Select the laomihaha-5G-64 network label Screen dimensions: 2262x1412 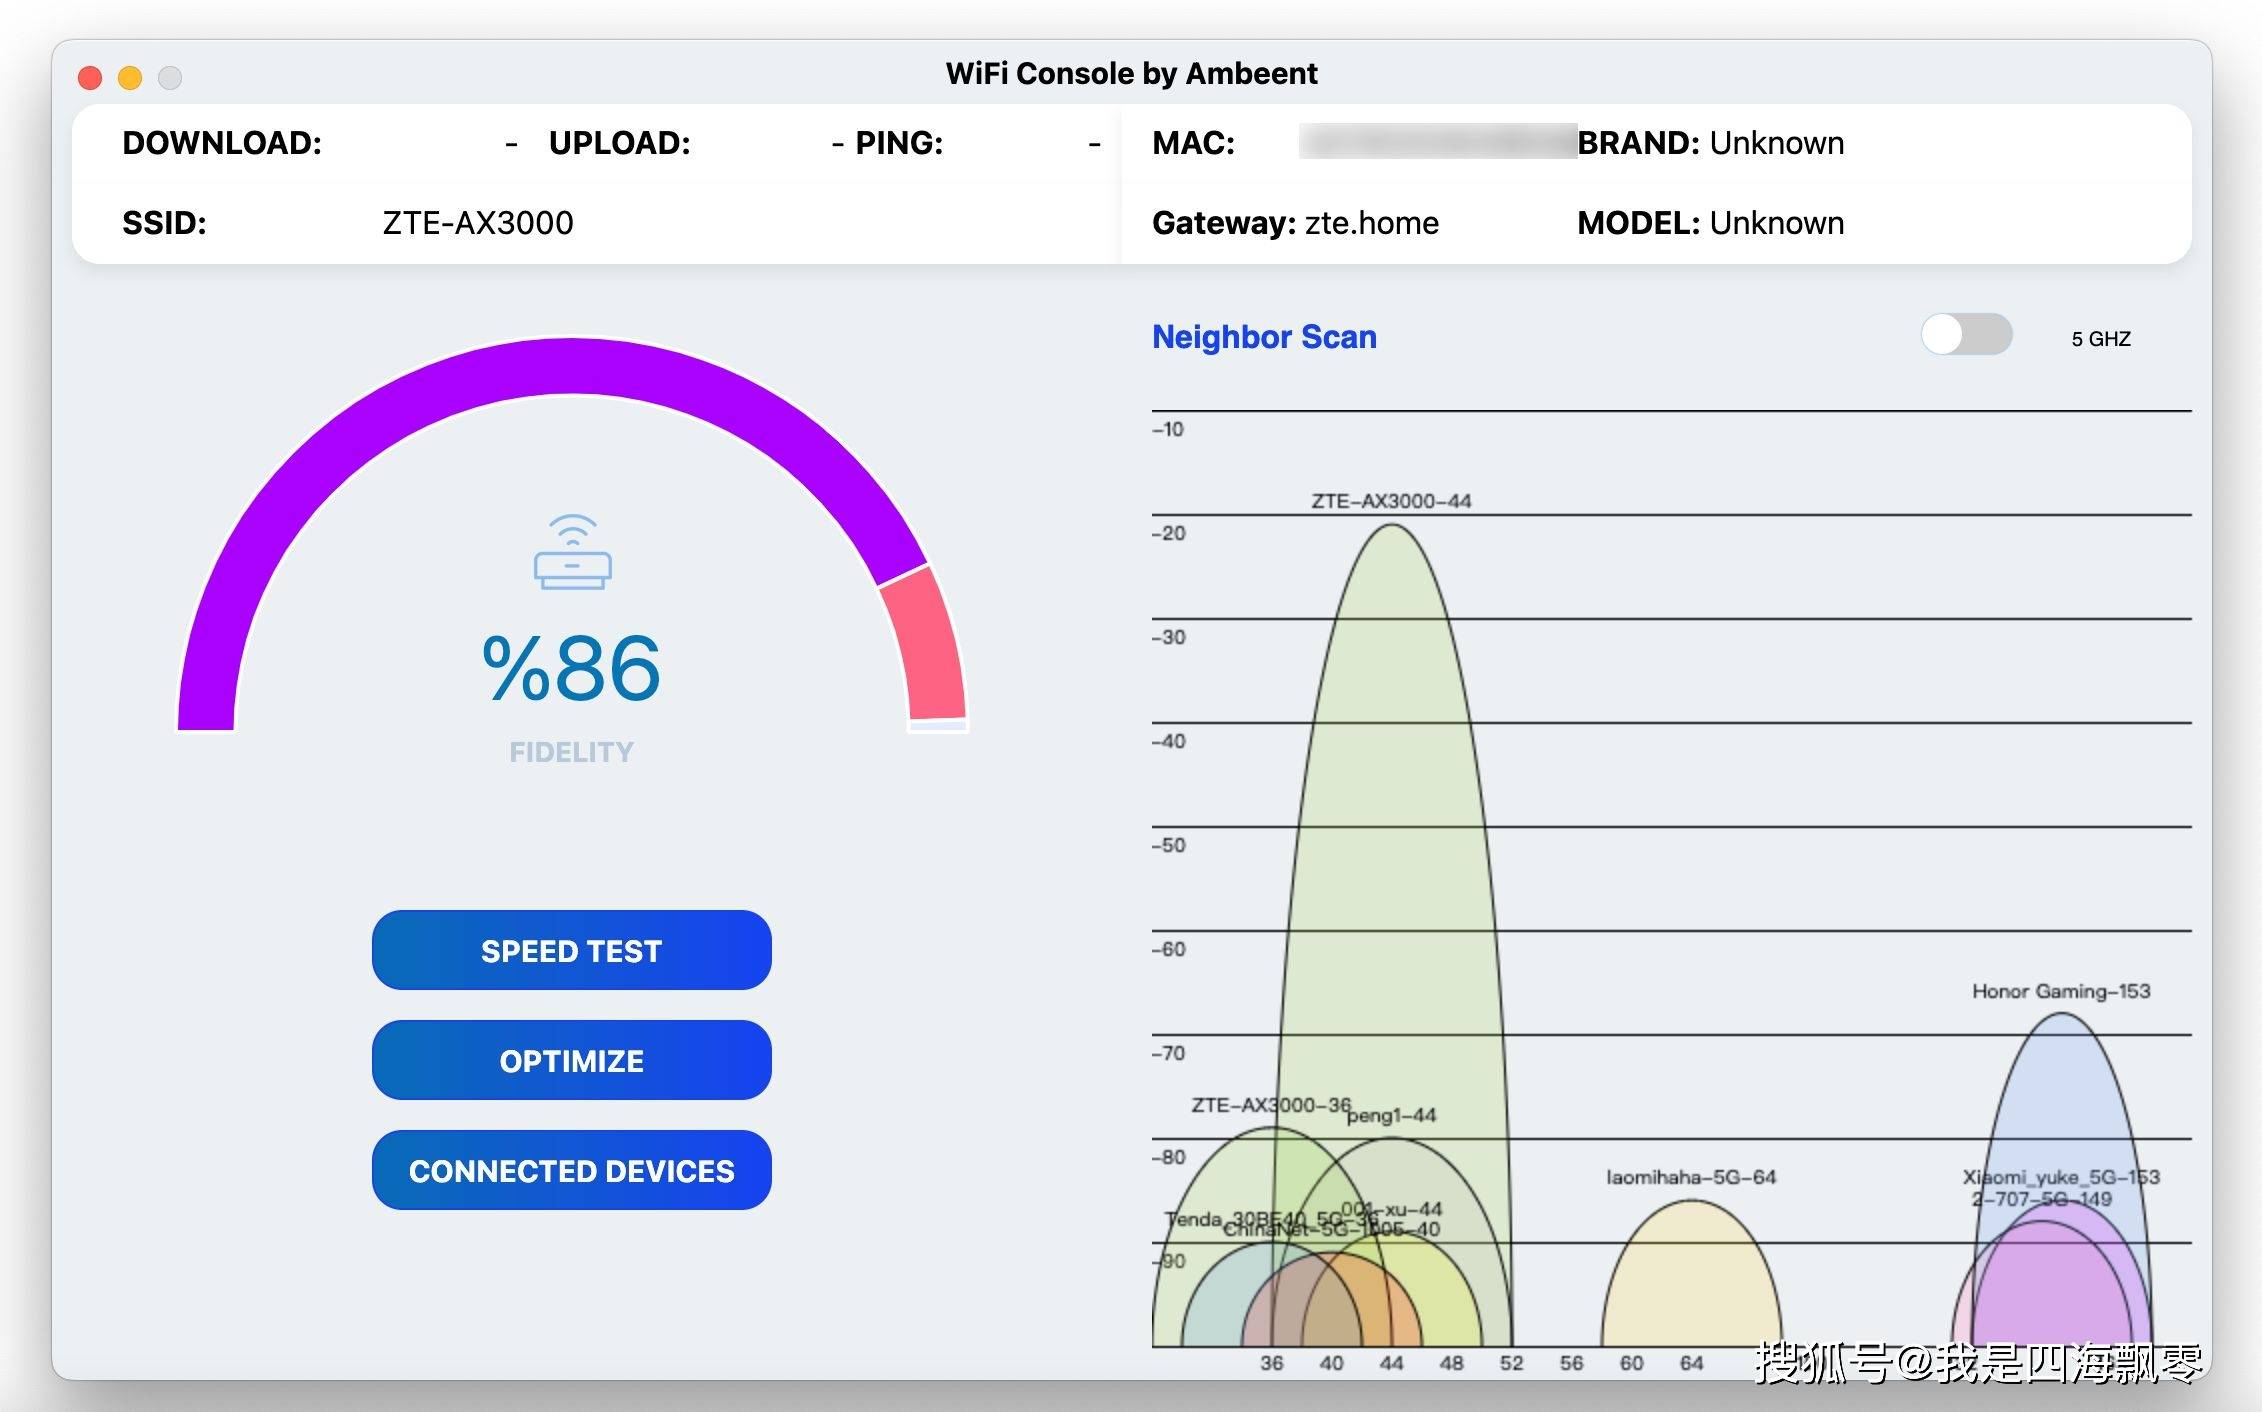(x=1691, y=1177)
